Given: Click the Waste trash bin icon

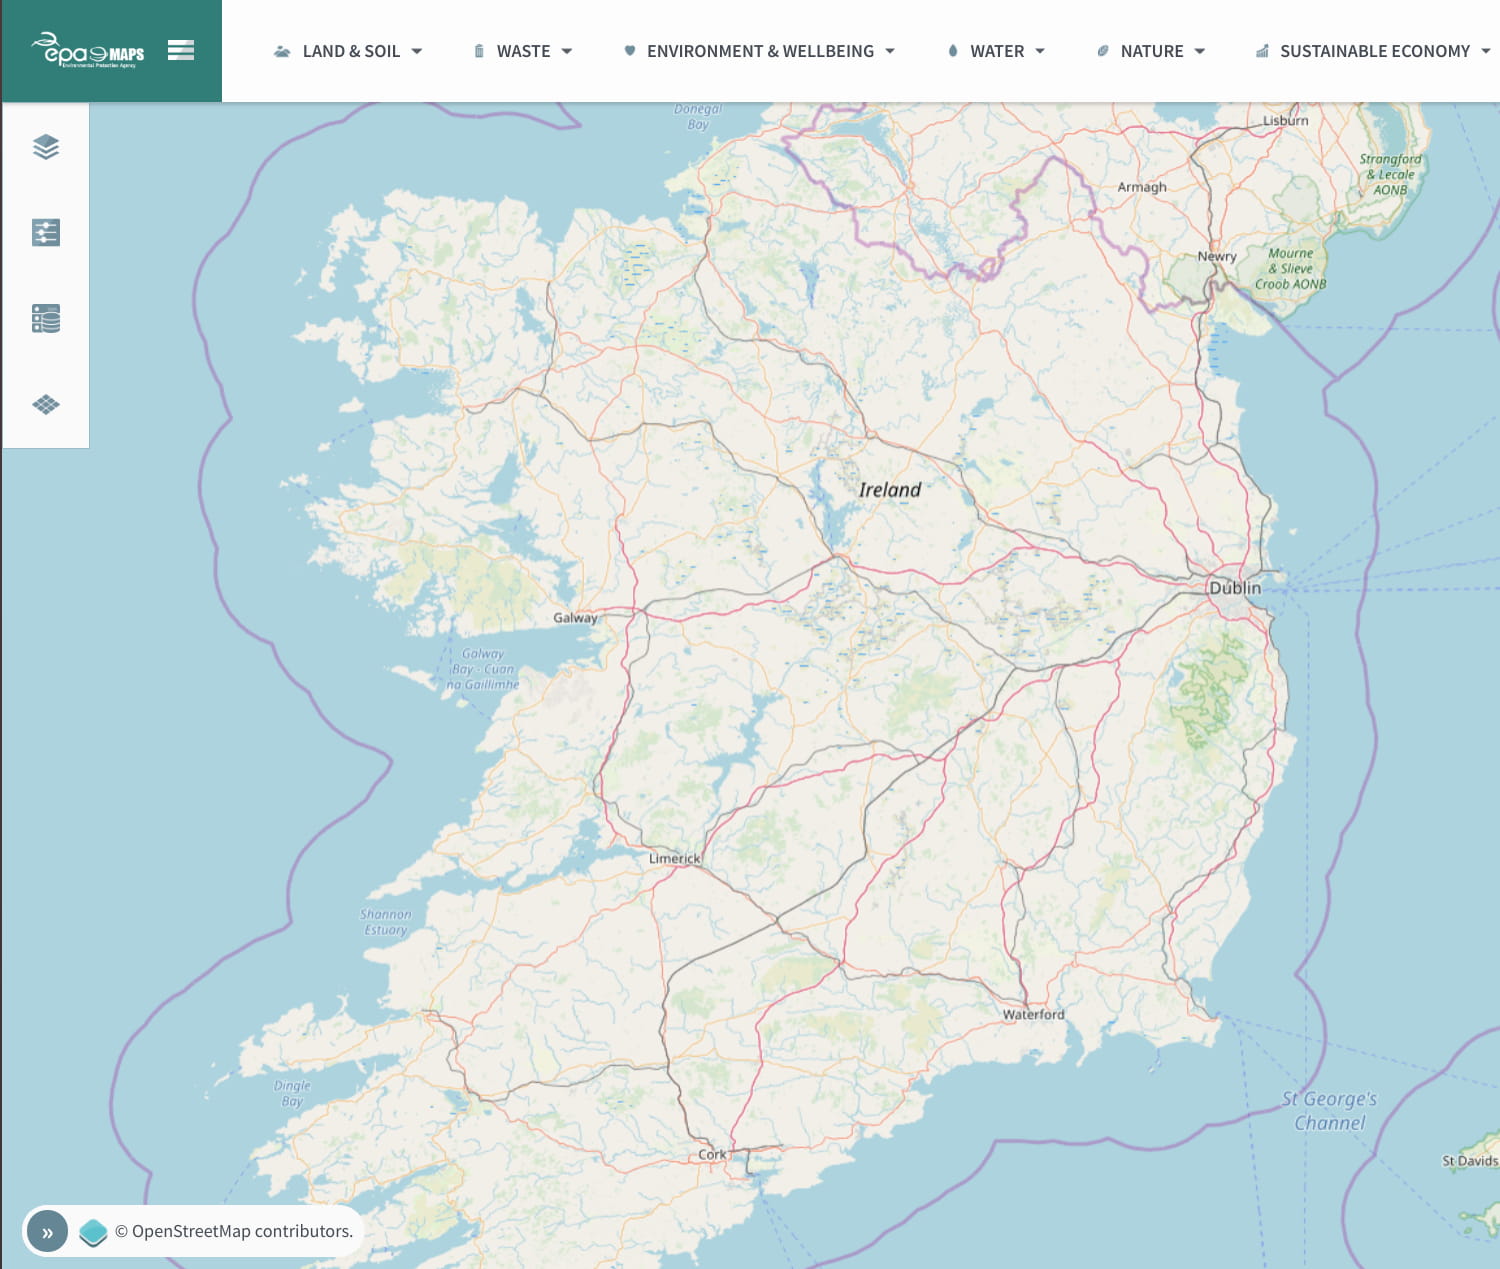Looking at the screenshot, I should click(x=479, y=51).
